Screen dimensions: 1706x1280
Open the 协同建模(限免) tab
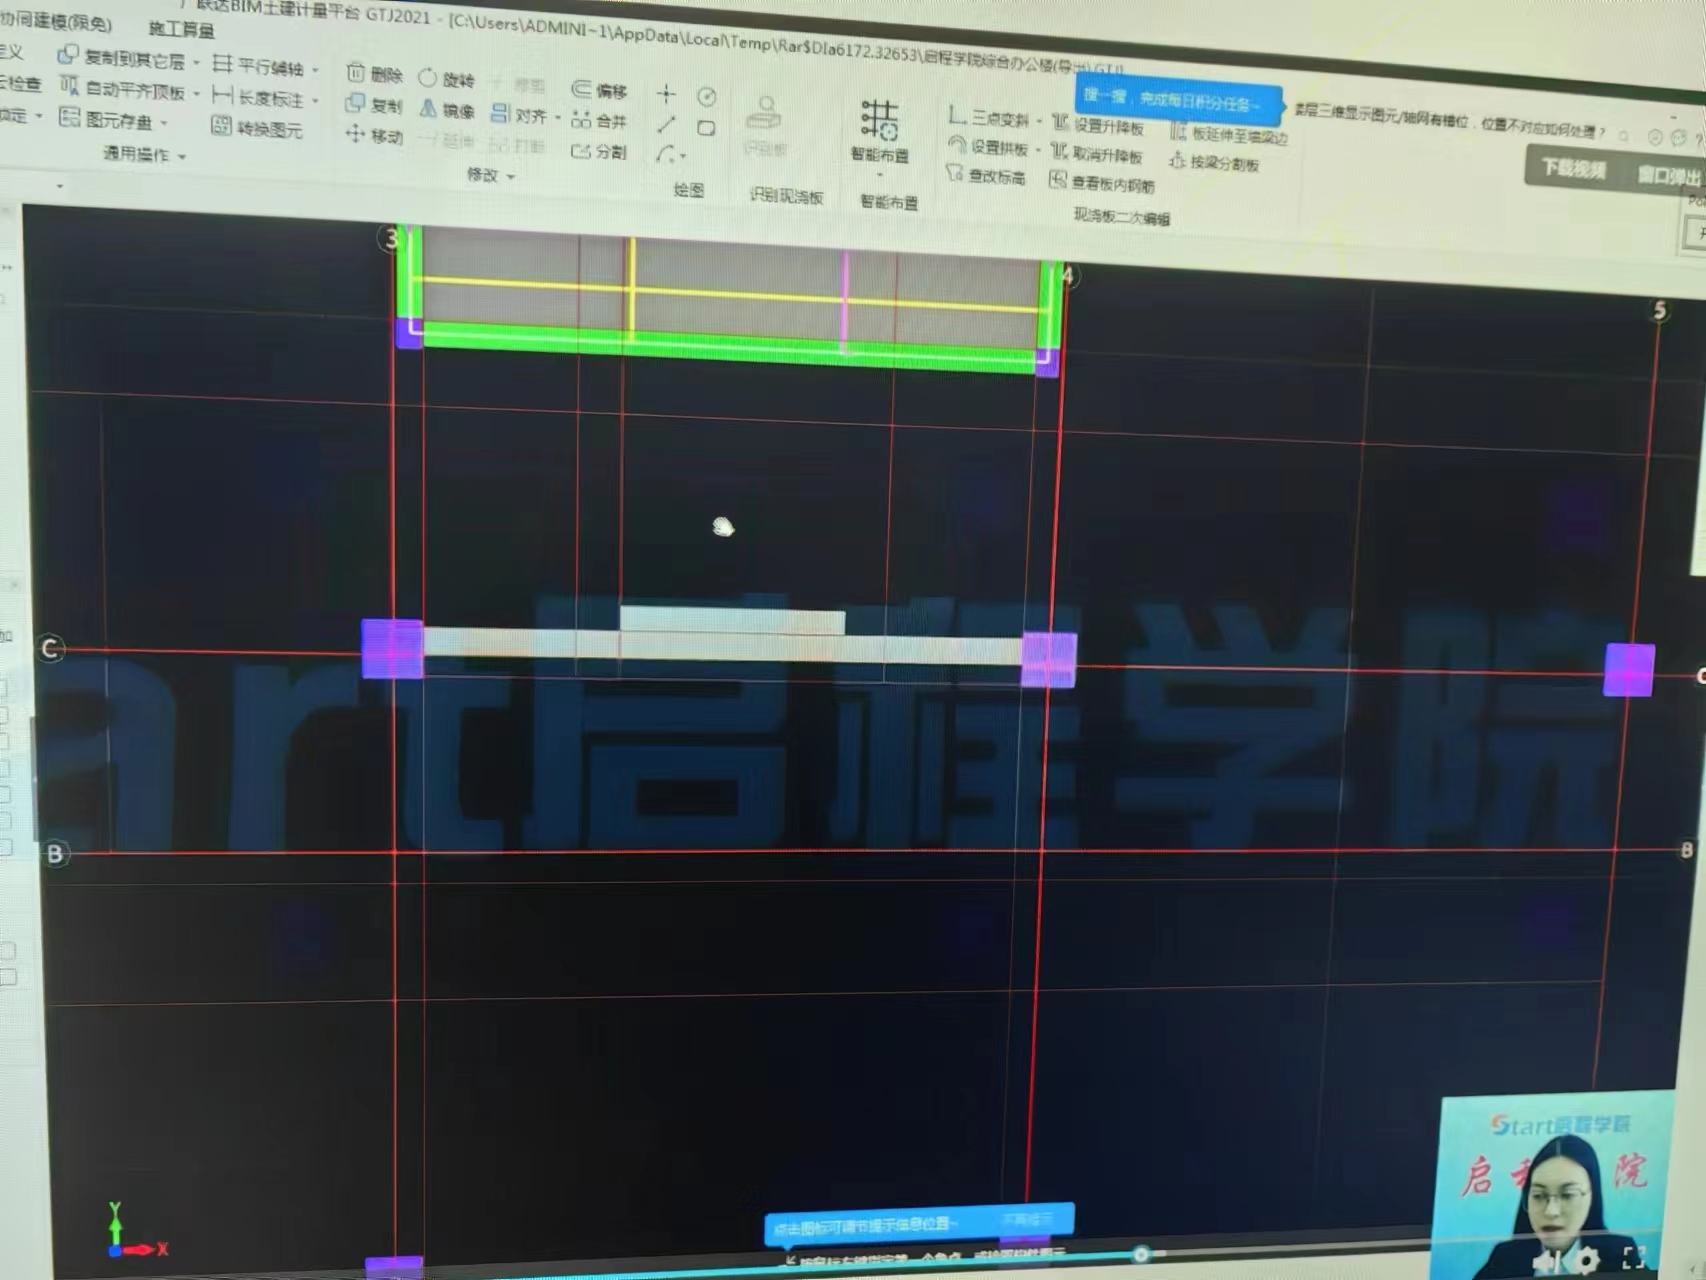55,21
